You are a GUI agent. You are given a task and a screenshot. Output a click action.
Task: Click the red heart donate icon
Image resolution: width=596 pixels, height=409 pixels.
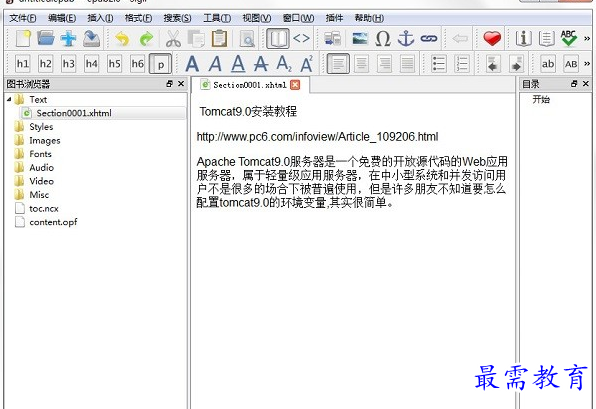click(492, 39)
